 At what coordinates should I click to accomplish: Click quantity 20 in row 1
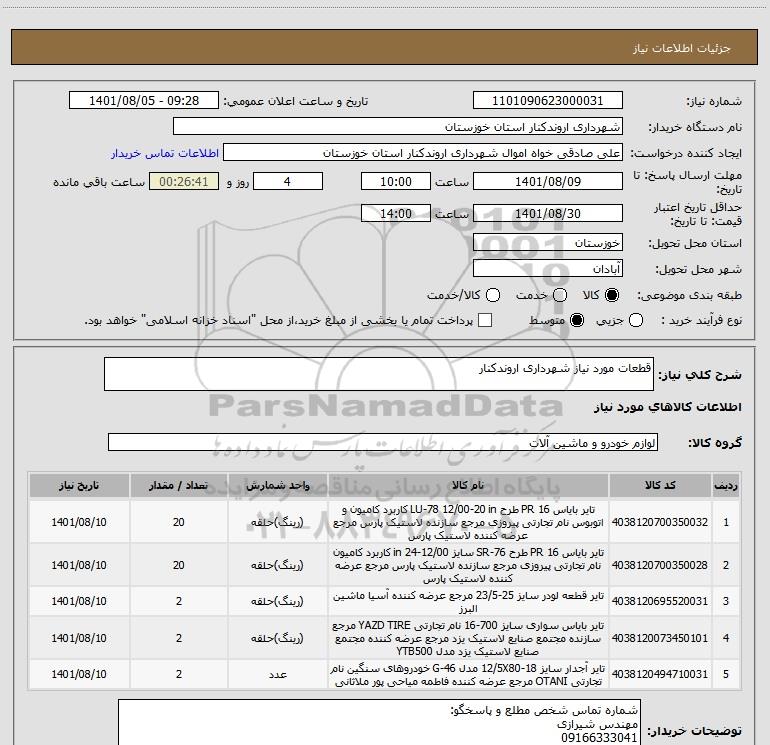179,522
